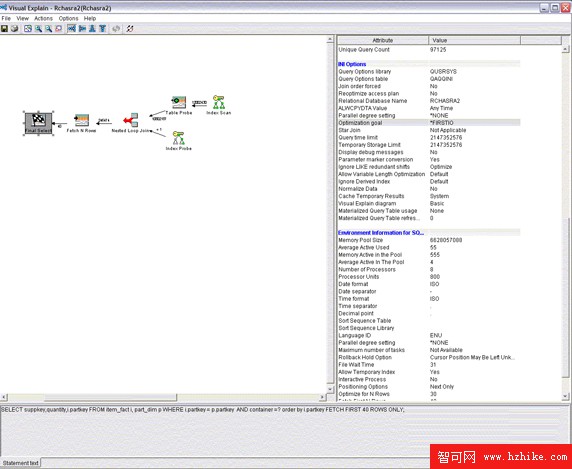Click the overview window toolbar icon
This screenshot has width=572, height=469.
coord(28,28)
